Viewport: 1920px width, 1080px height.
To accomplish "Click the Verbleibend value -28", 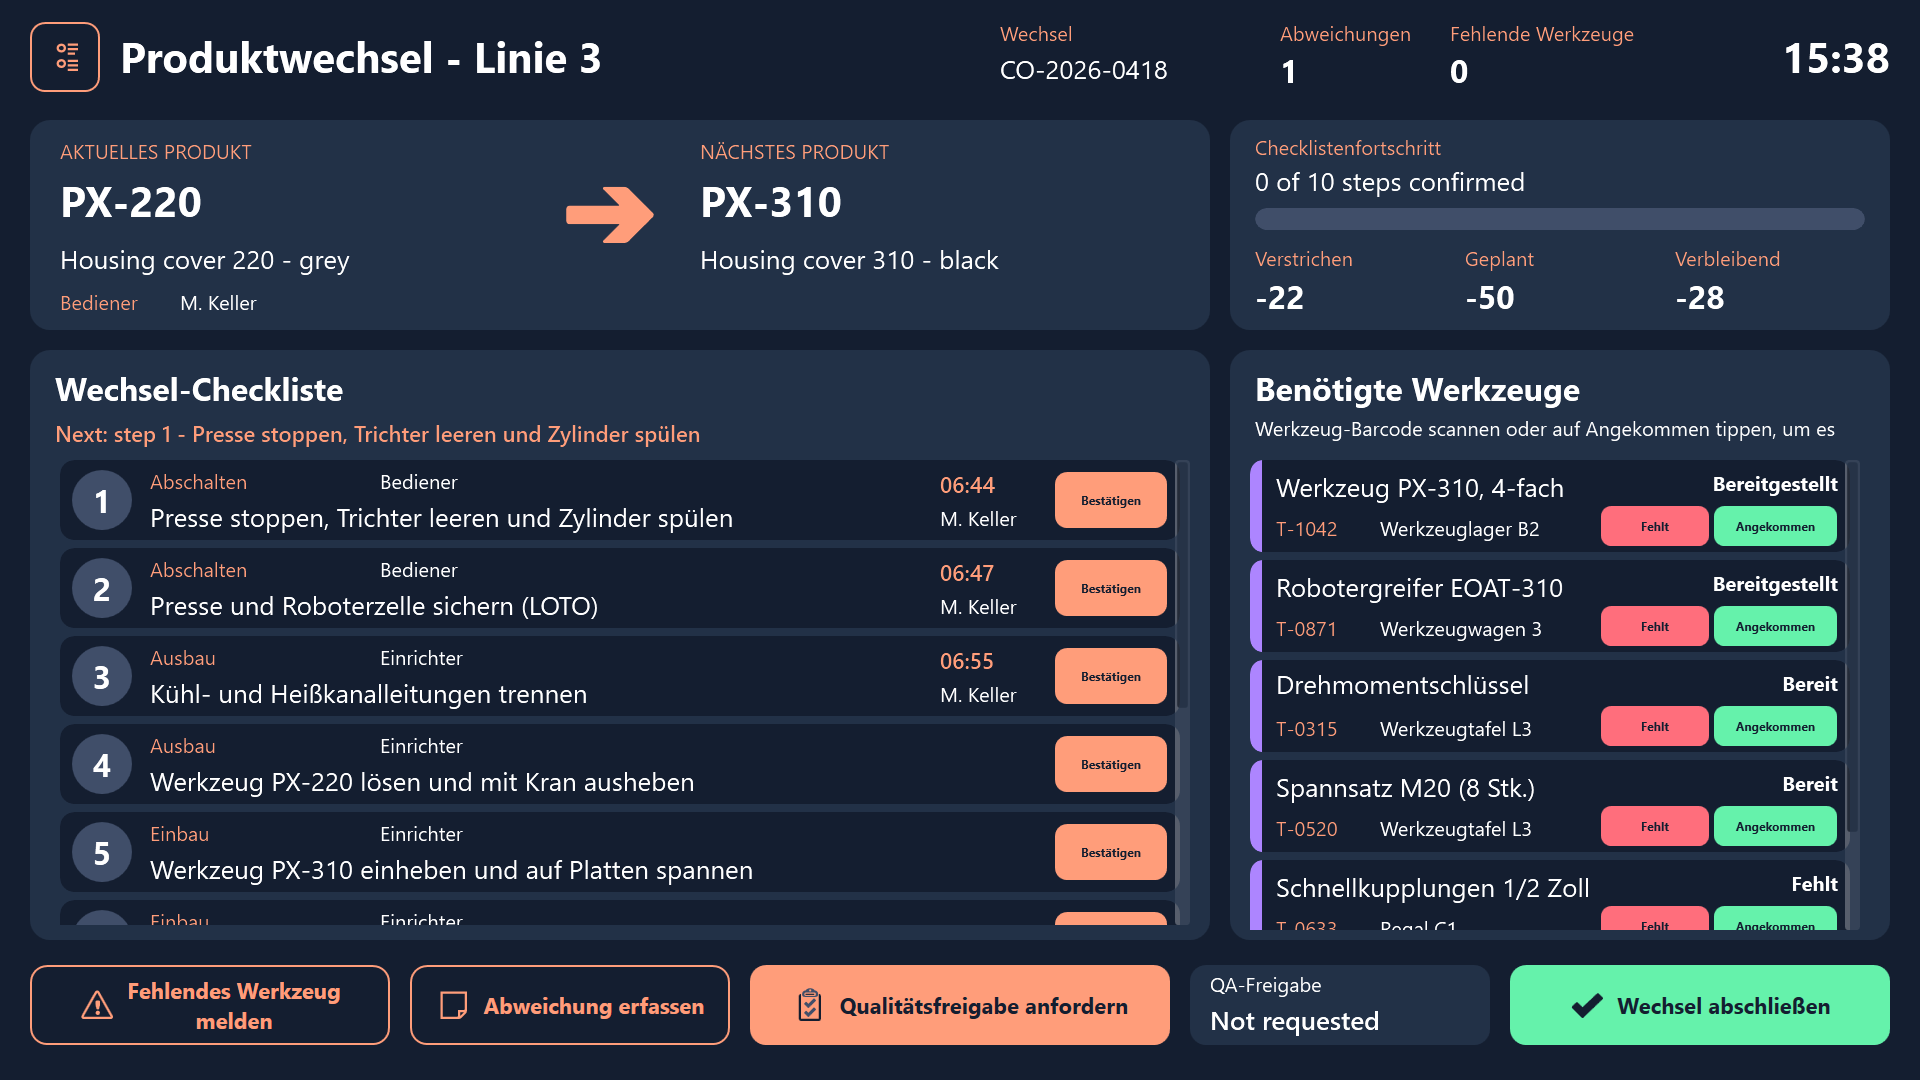I will point(1700,297).
